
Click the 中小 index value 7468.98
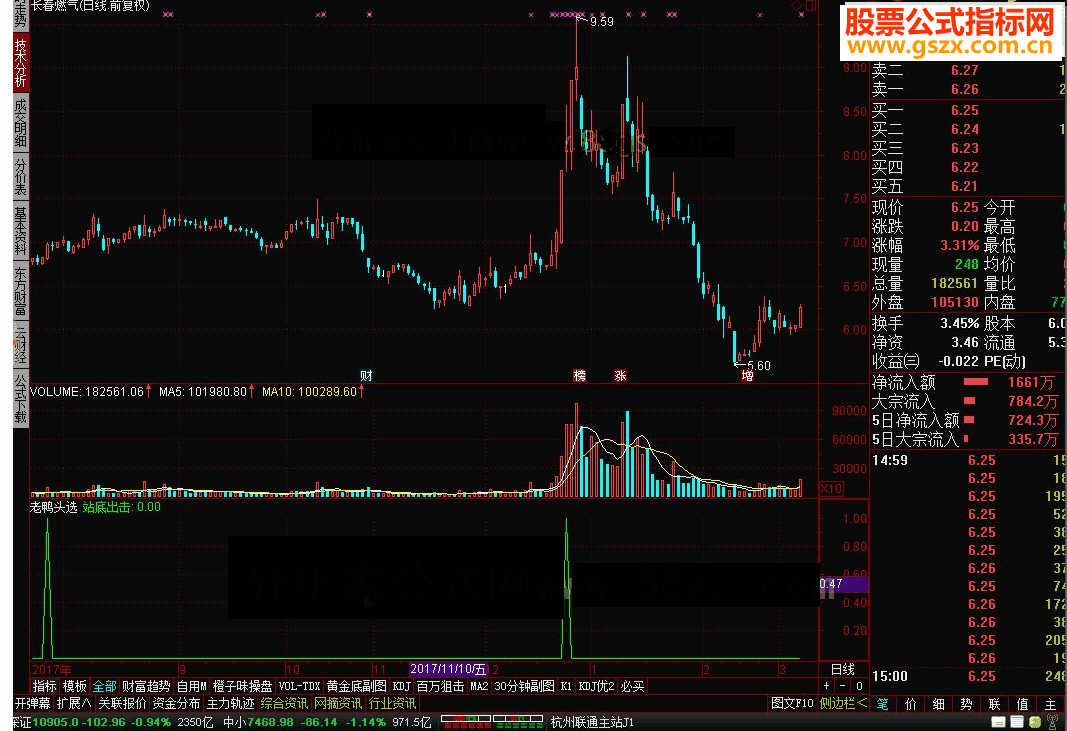point(270,722)
